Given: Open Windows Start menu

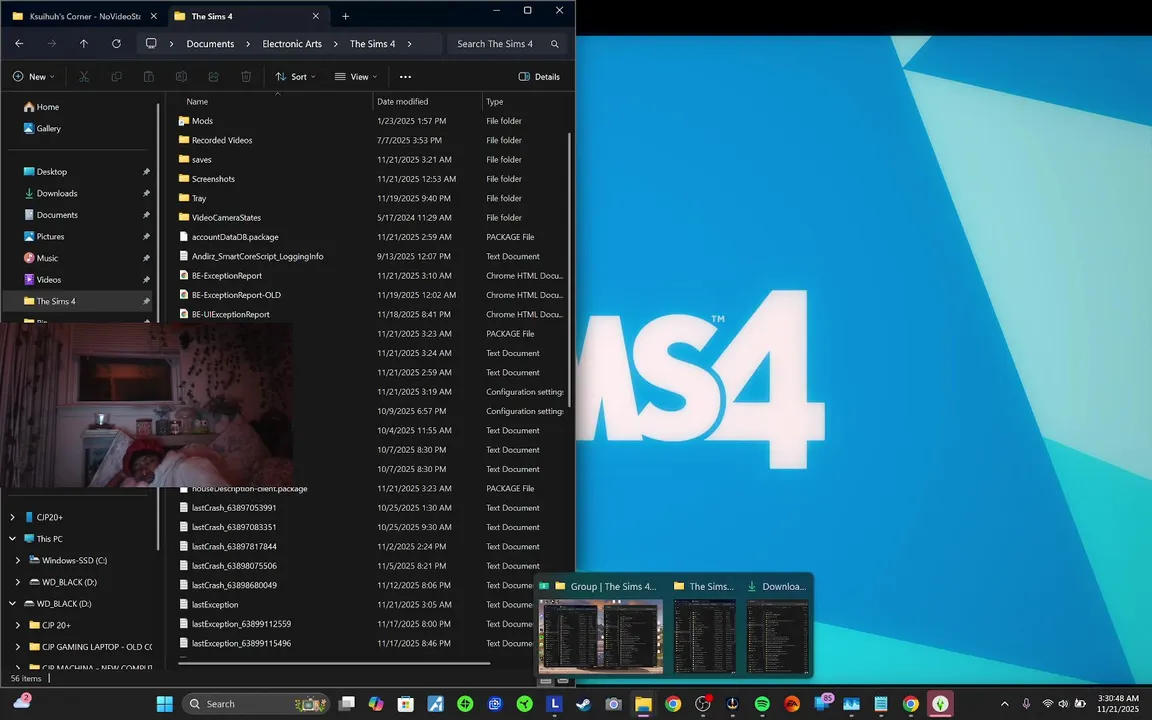Looking at the screenshot, I should click(x=165, y=704).
